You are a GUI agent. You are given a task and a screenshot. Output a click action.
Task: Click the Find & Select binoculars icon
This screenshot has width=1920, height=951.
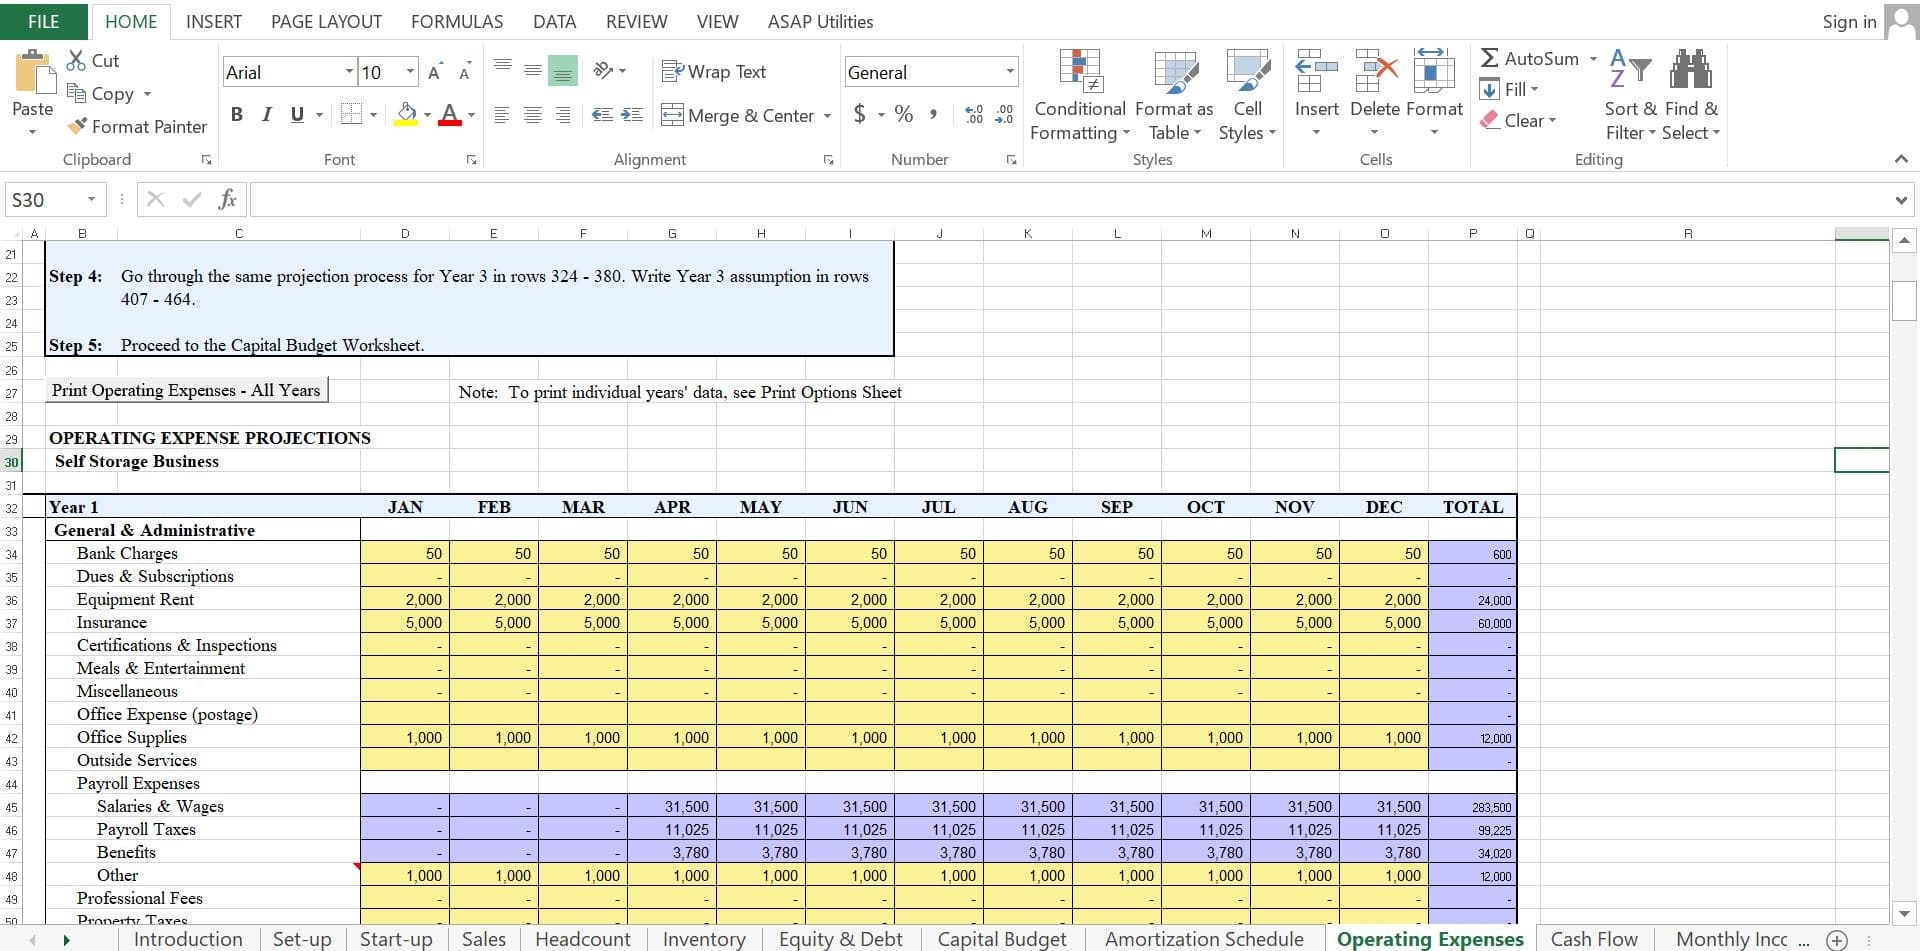click(1690, 70)
